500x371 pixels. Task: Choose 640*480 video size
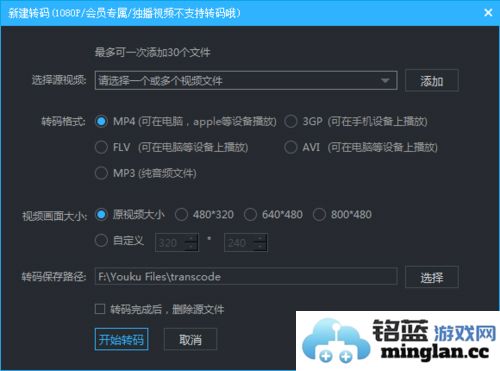pyautogui.click(x=250, y=215)
